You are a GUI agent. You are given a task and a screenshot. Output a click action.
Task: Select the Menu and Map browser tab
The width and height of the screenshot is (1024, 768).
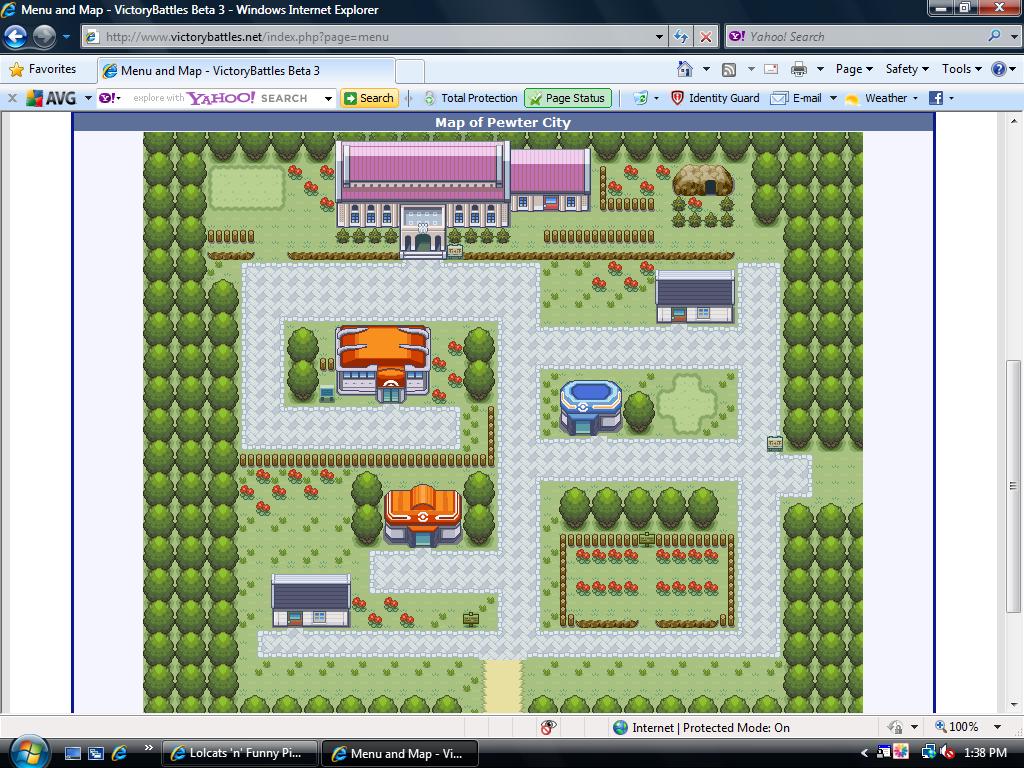[x=246, y=71]
